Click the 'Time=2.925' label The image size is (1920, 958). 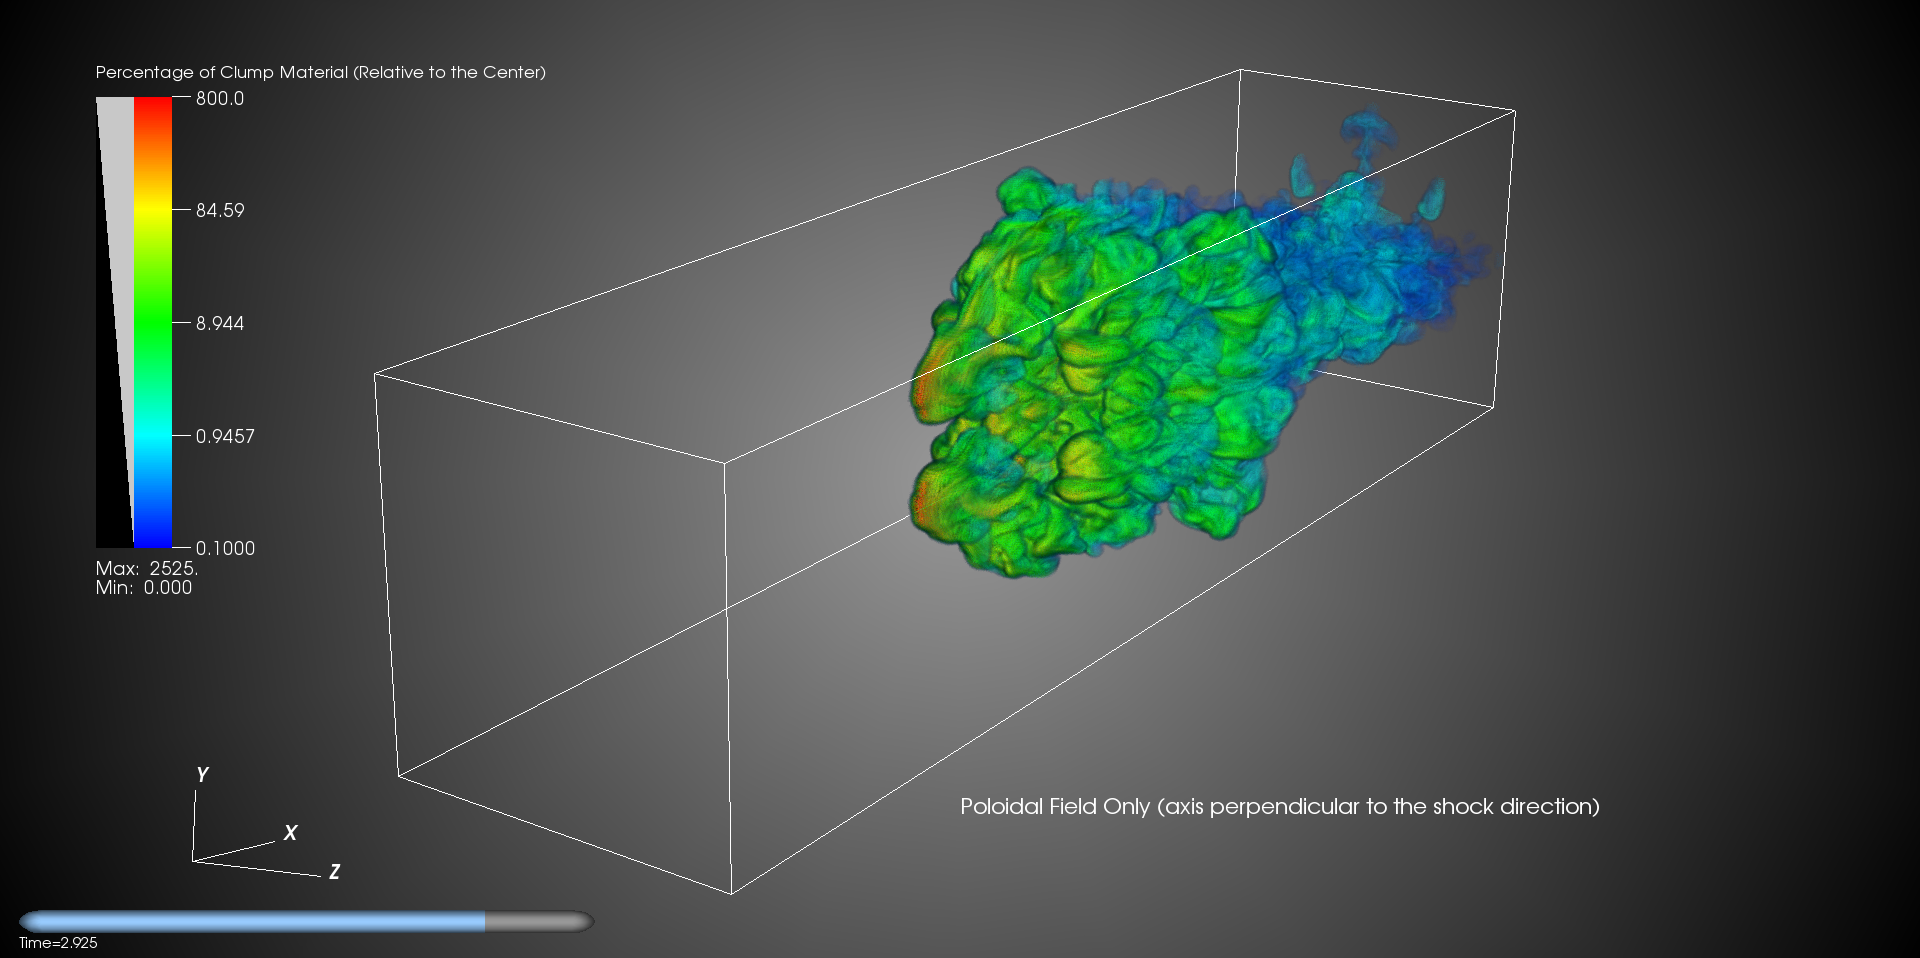click(58, 943)
